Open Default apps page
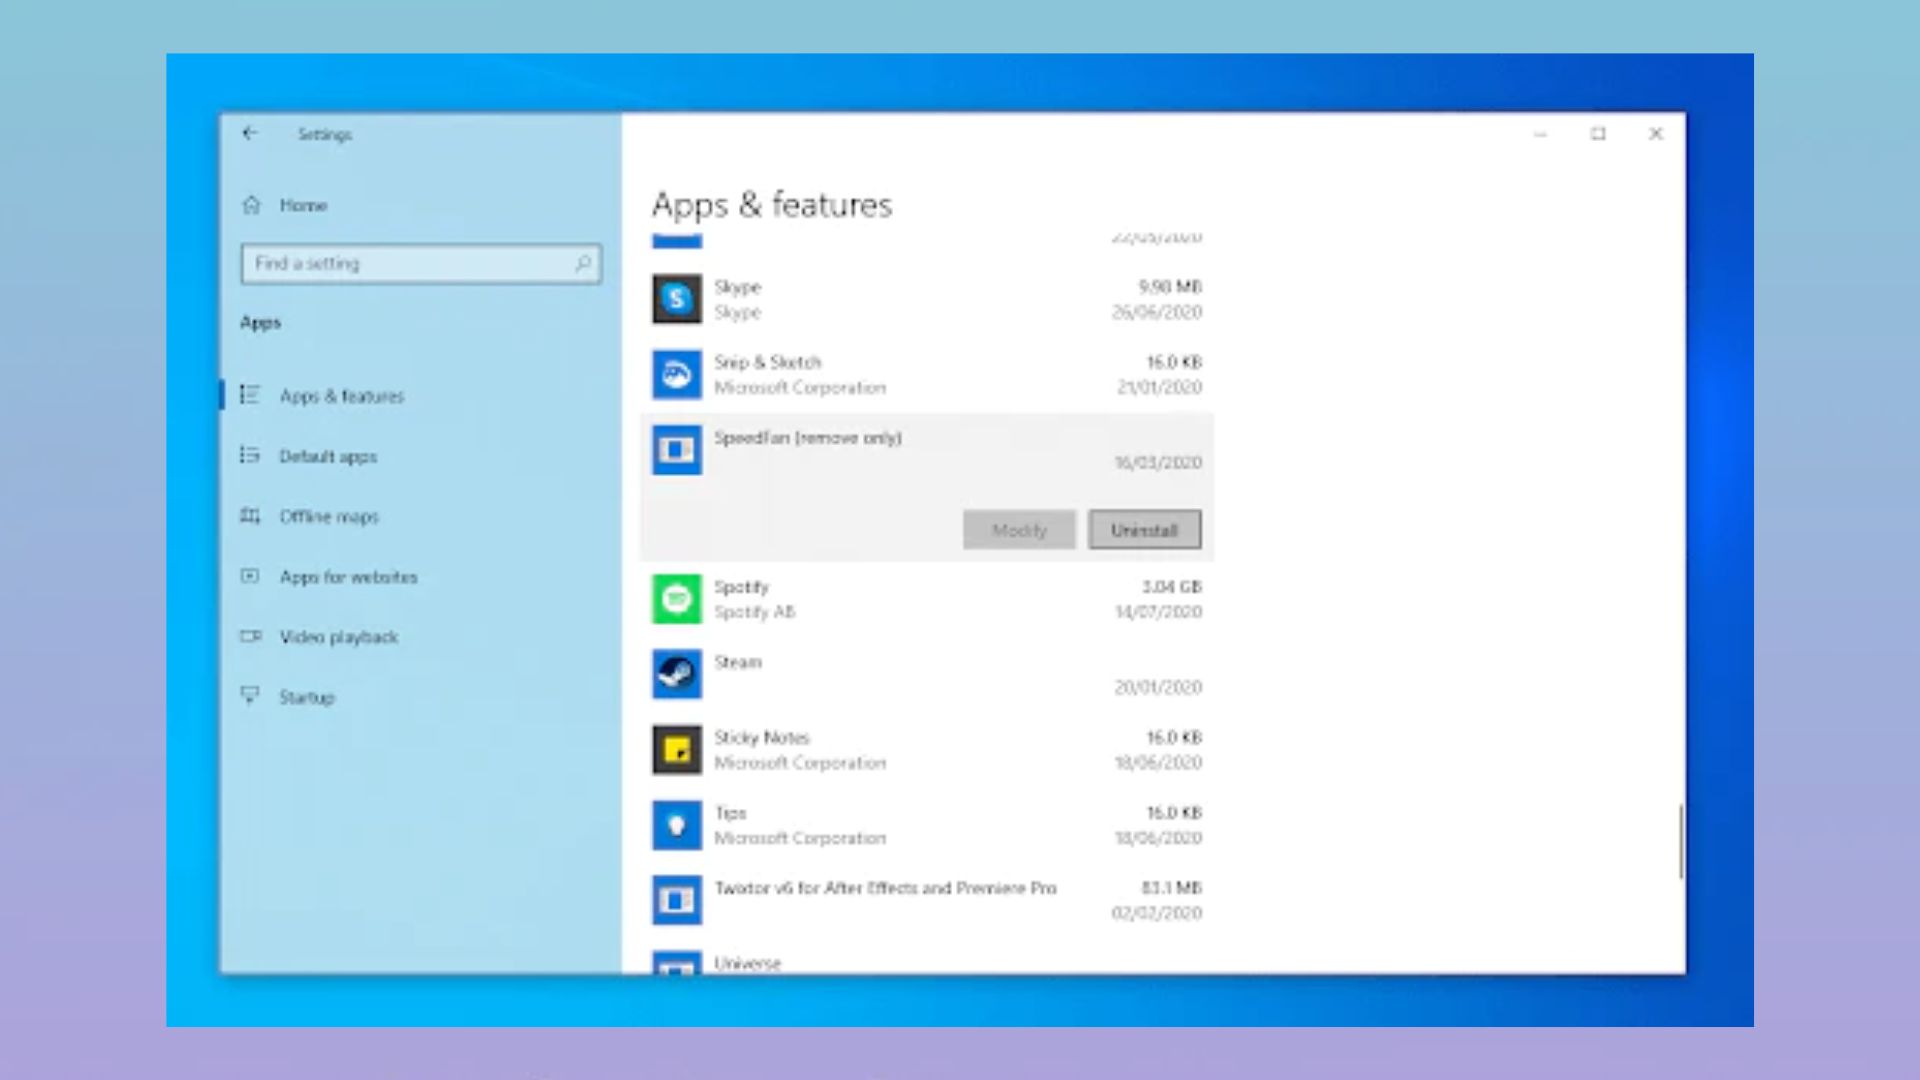Image resolution: width=1920 pixels, height=1080 pixels. coord(328,456)
